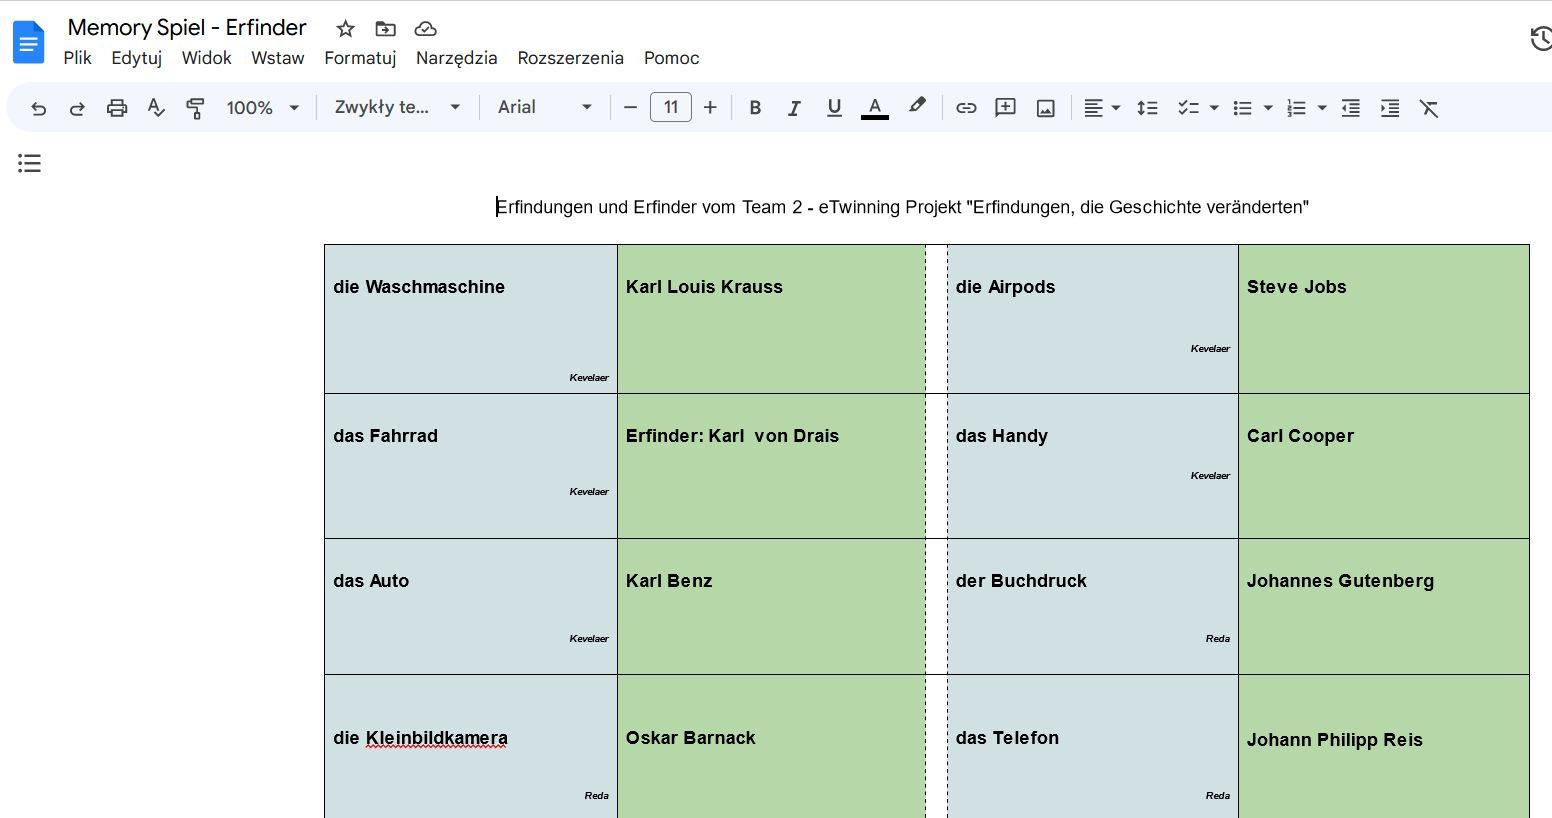
Task: Click the heading line about Team 2
Action: [x=903, y=207]
